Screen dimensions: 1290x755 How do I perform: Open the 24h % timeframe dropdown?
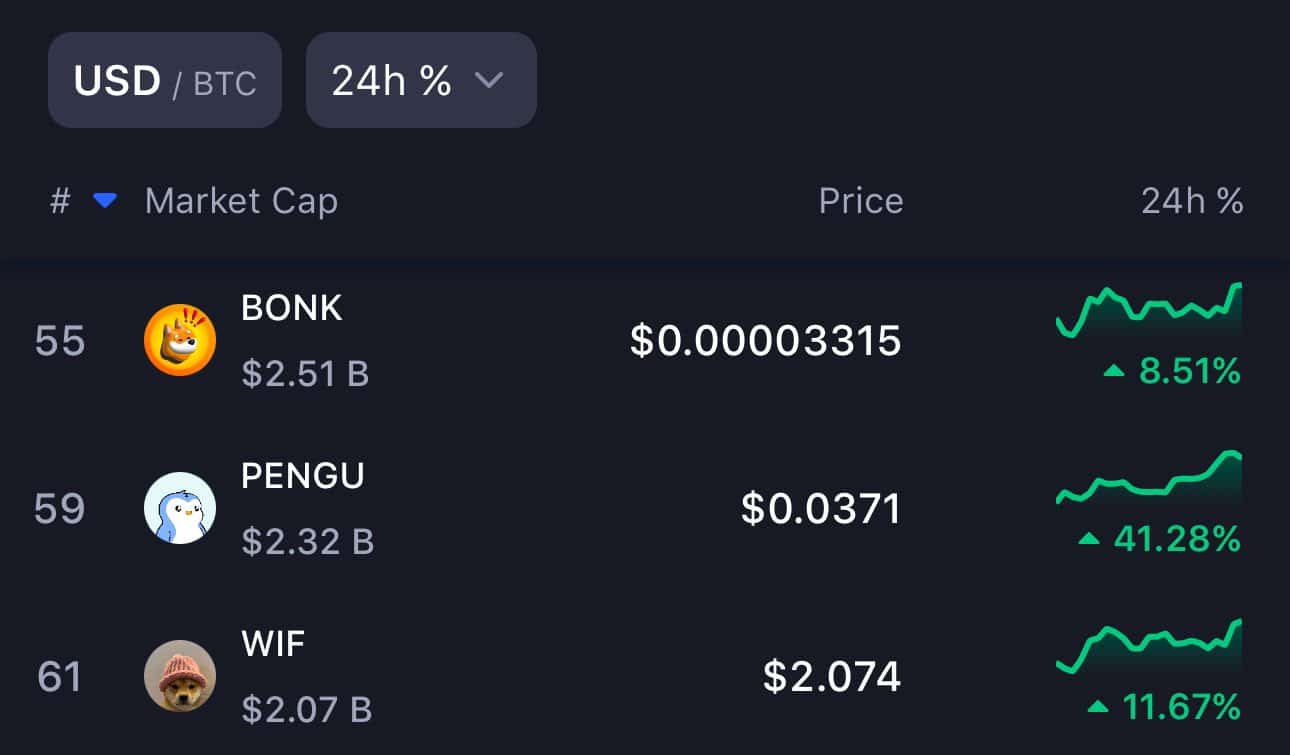tap(421, 80)
